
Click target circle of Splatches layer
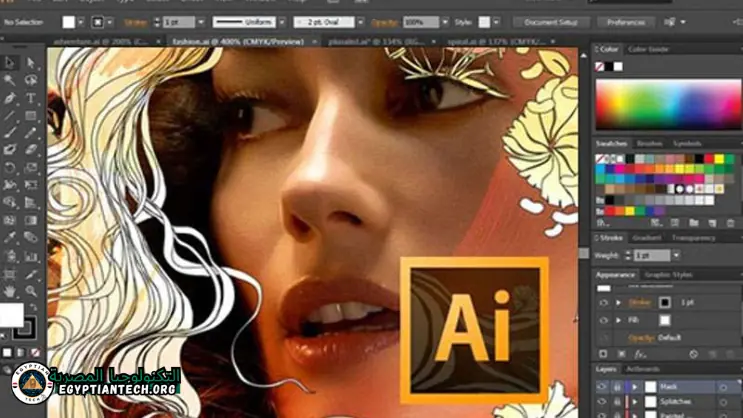[723, 402]
